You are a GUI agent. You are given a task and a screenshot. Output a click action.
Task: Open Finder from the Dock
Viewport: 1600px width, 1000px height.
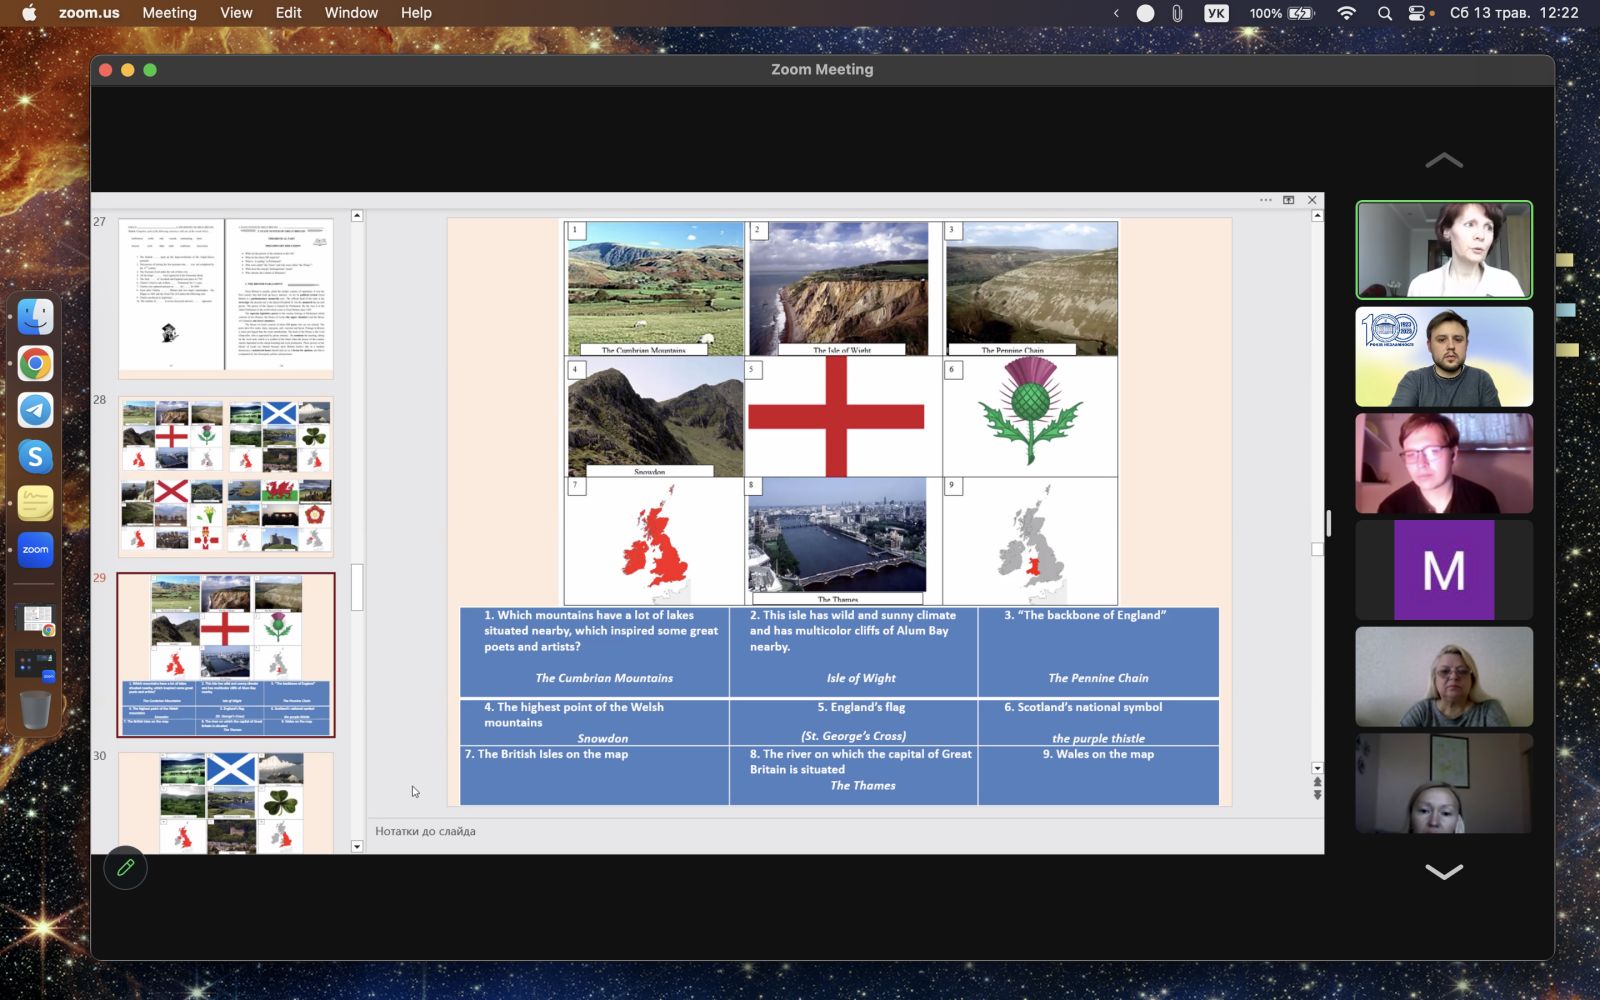pyautogui.click(x=36, y=317)
